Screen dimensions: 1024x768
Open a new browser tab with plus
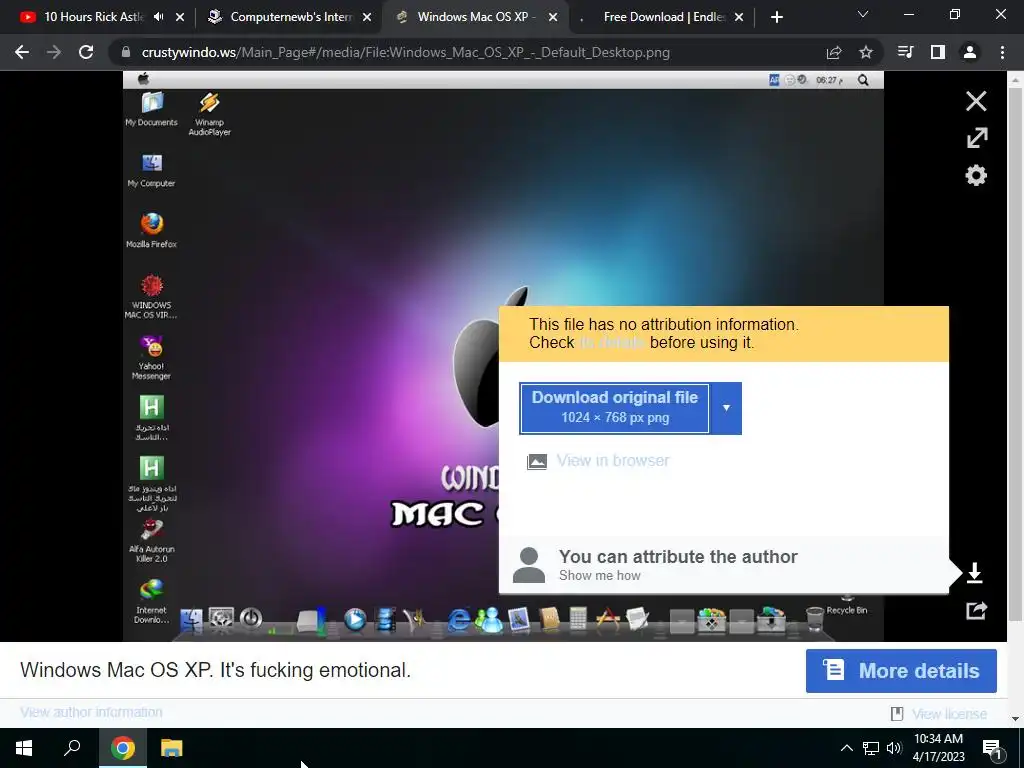776,17
